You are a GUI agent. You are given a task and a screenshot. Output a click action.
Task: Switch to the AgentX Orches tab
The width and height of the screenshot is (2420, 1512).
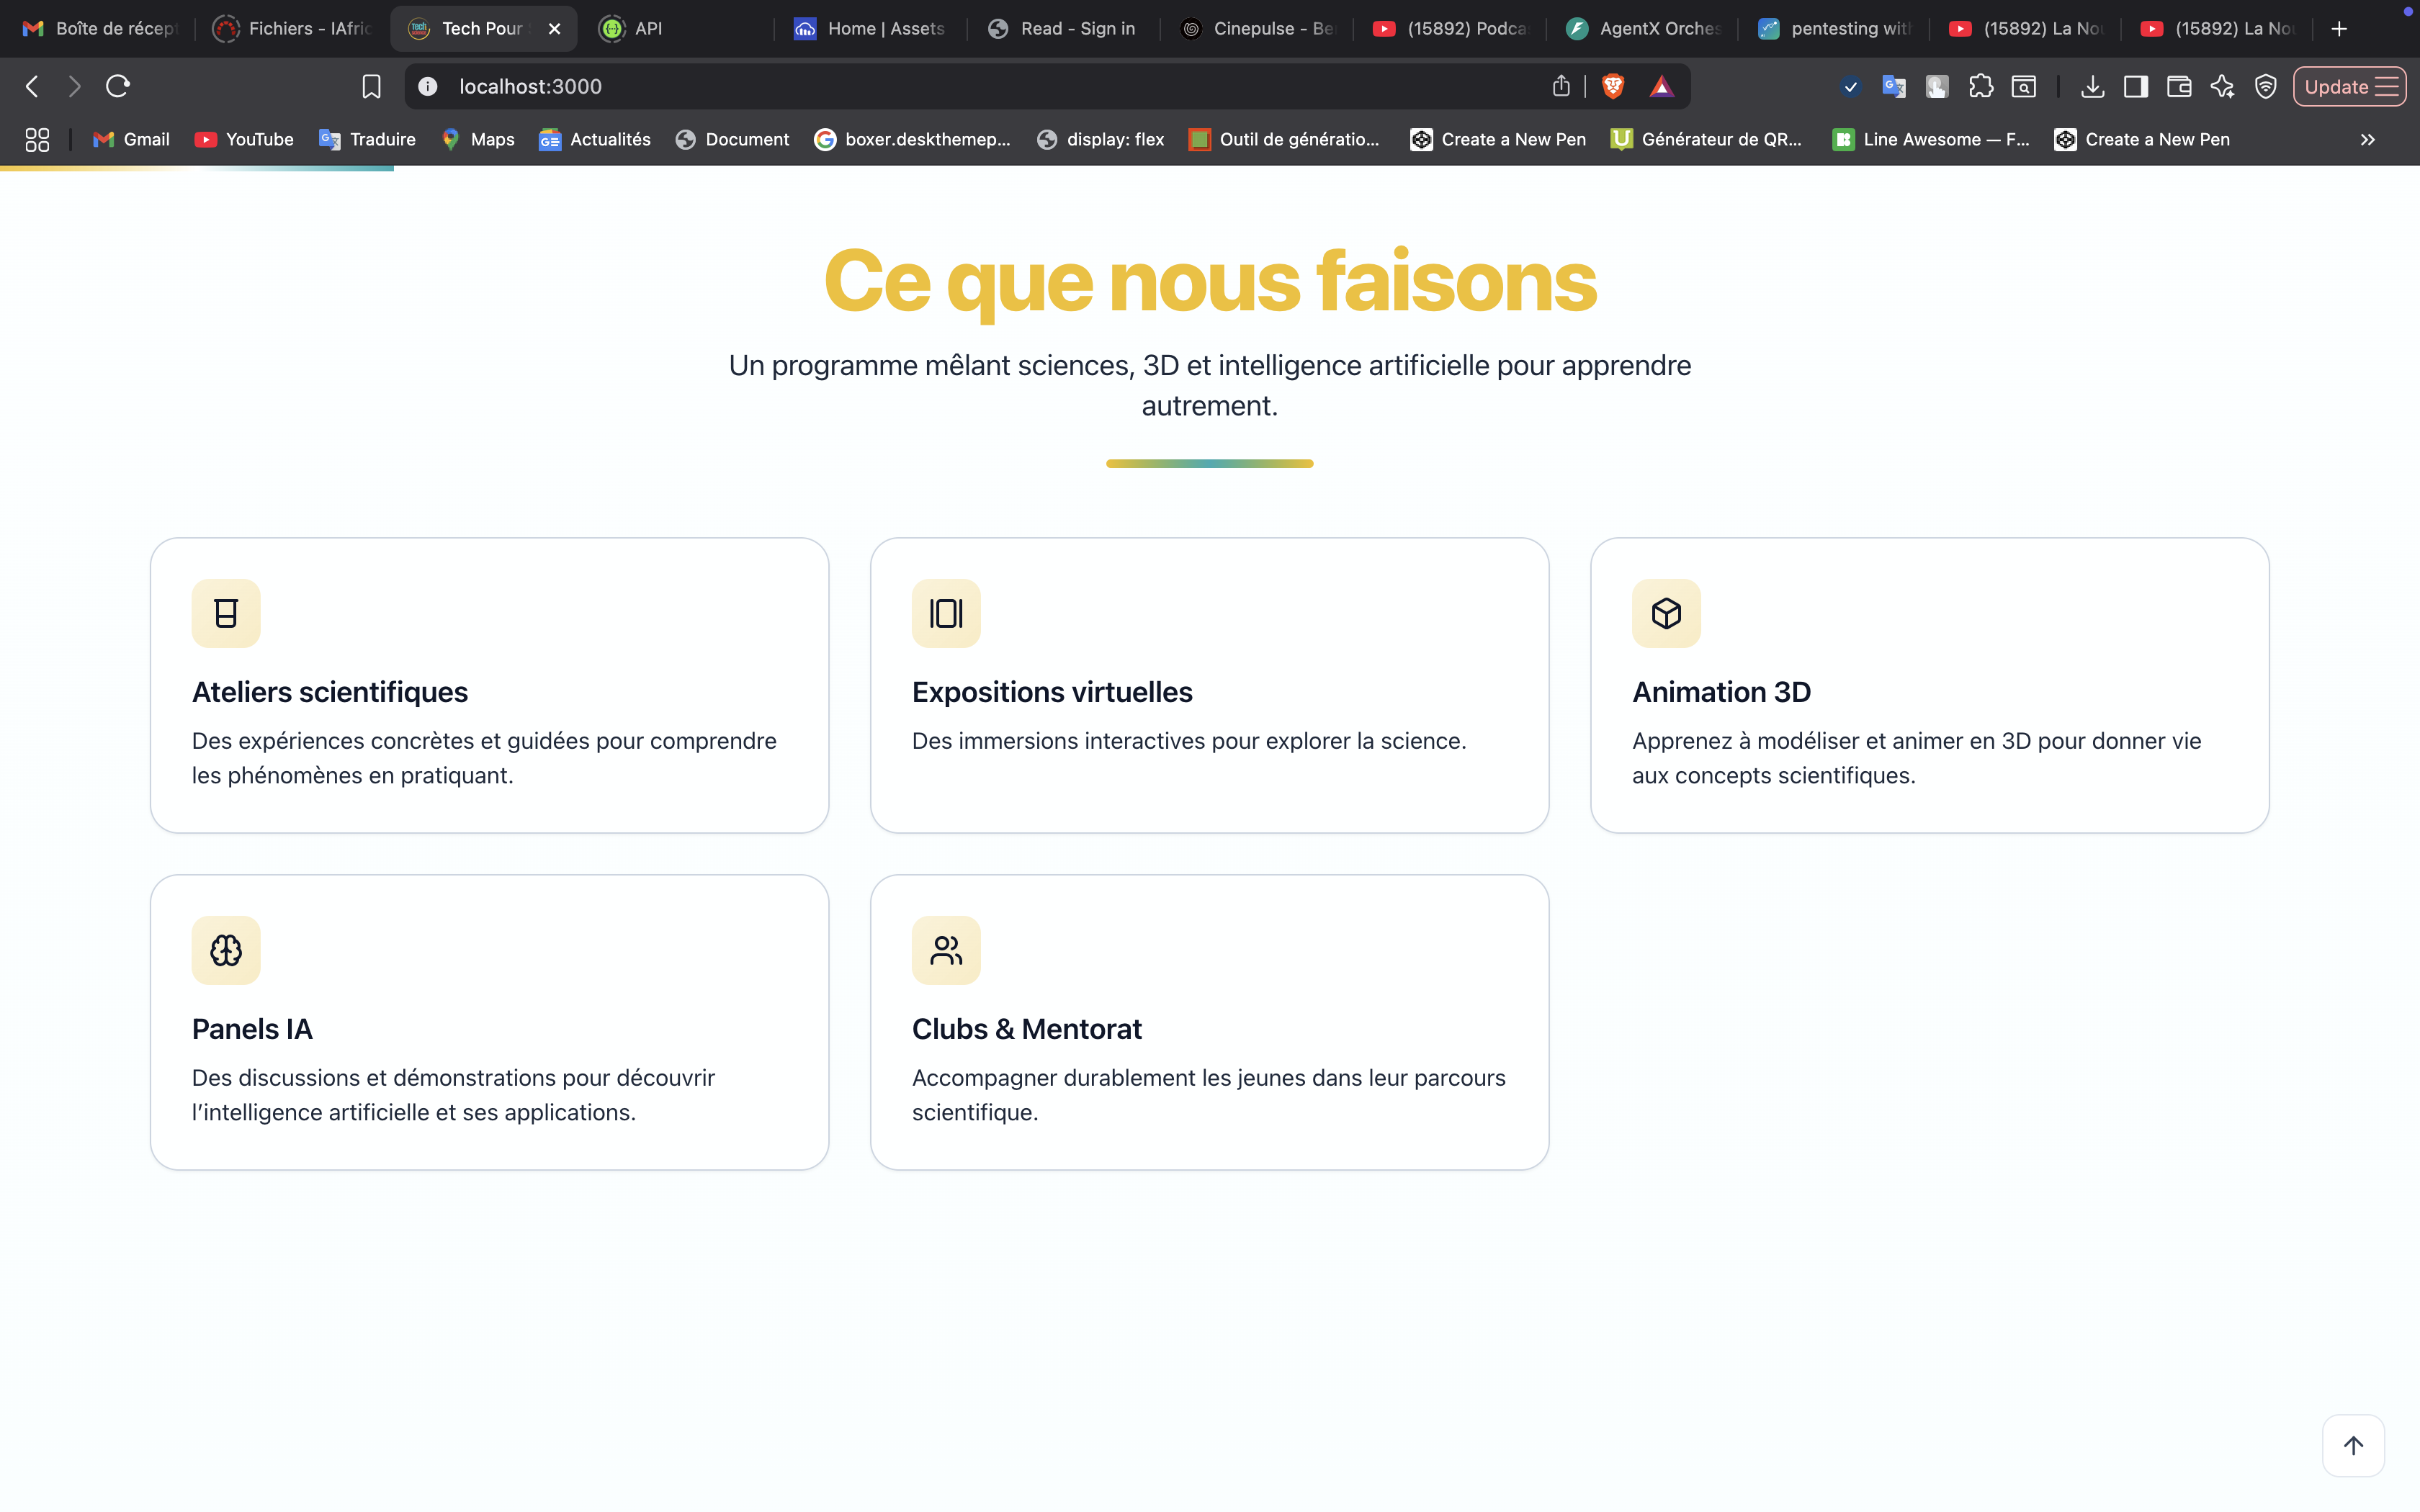pyautogui.click(x=1642, y=28)
